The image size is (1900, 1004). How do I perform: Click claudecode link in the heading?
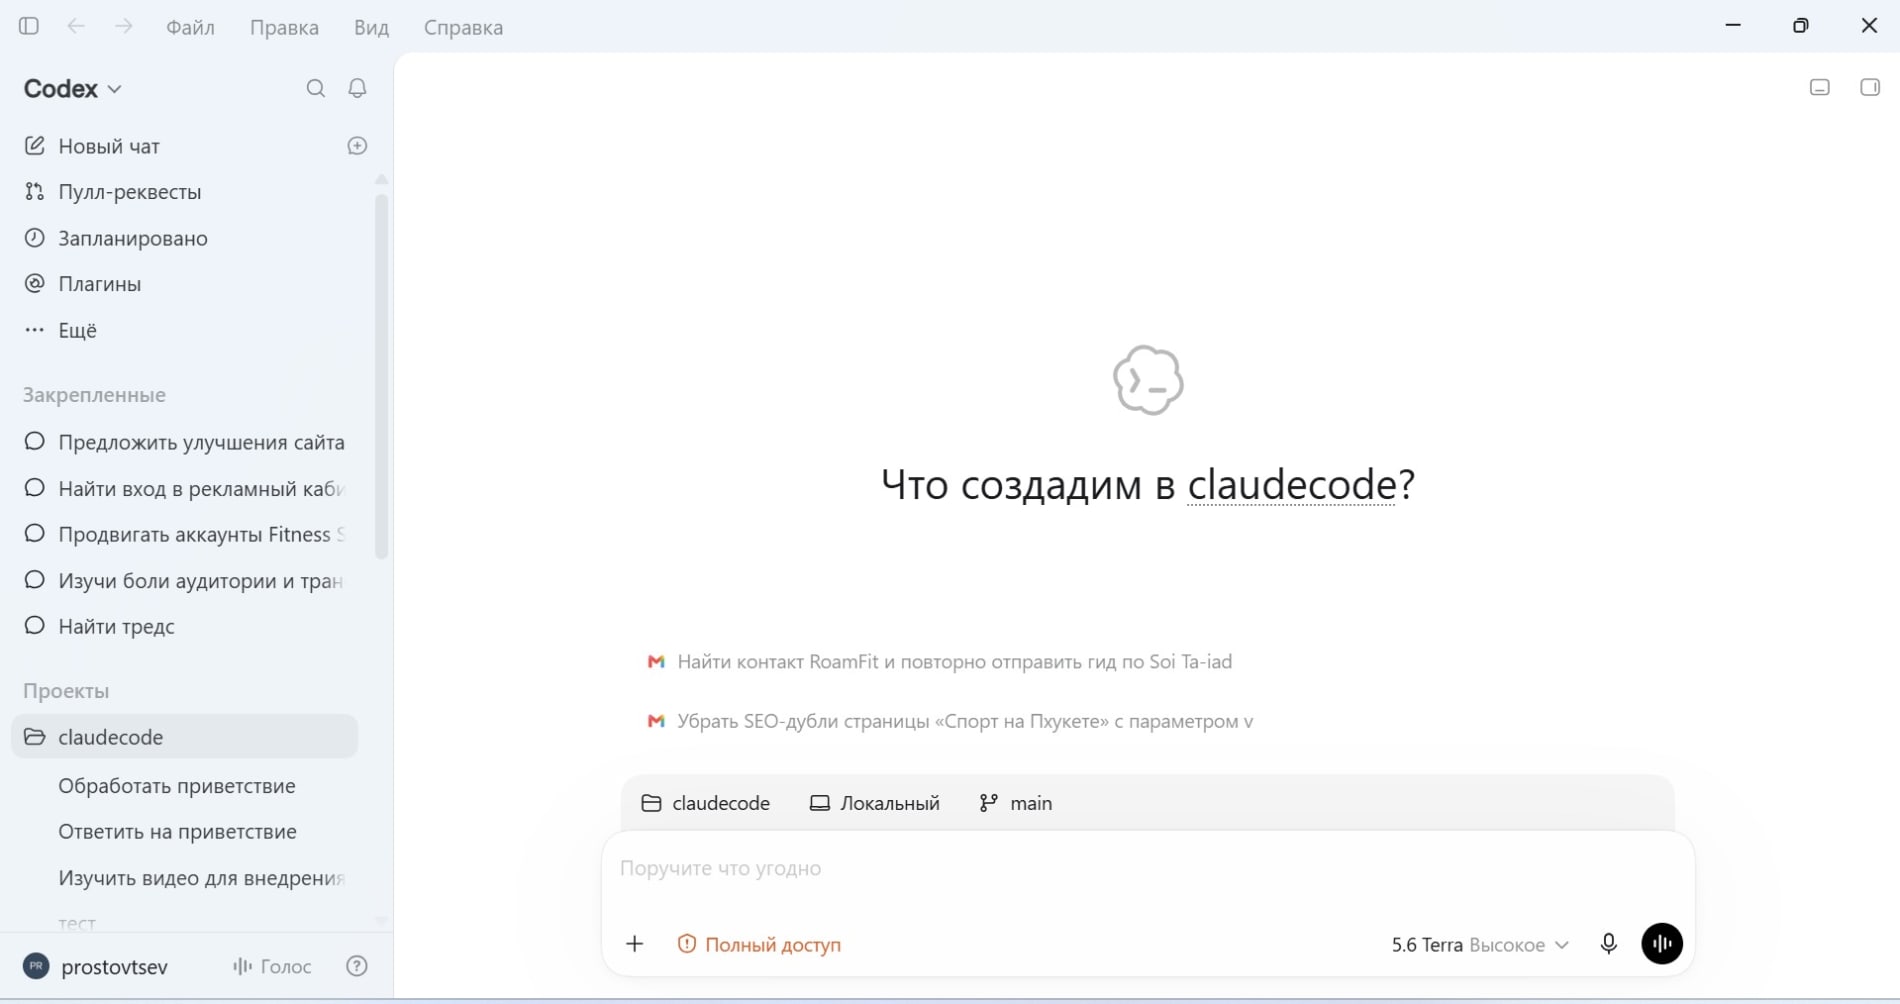(1291, 485)
